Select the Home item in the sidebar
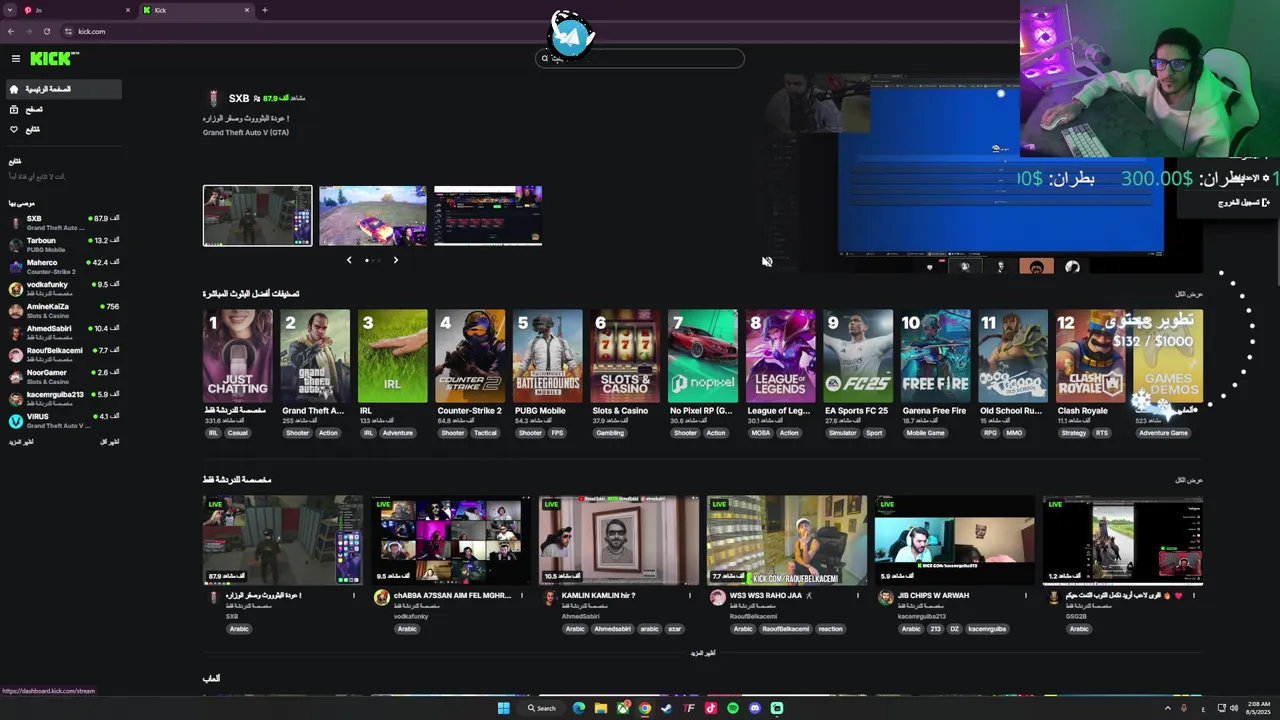This screenshot has height=720, width=1280. click(64, 89)
